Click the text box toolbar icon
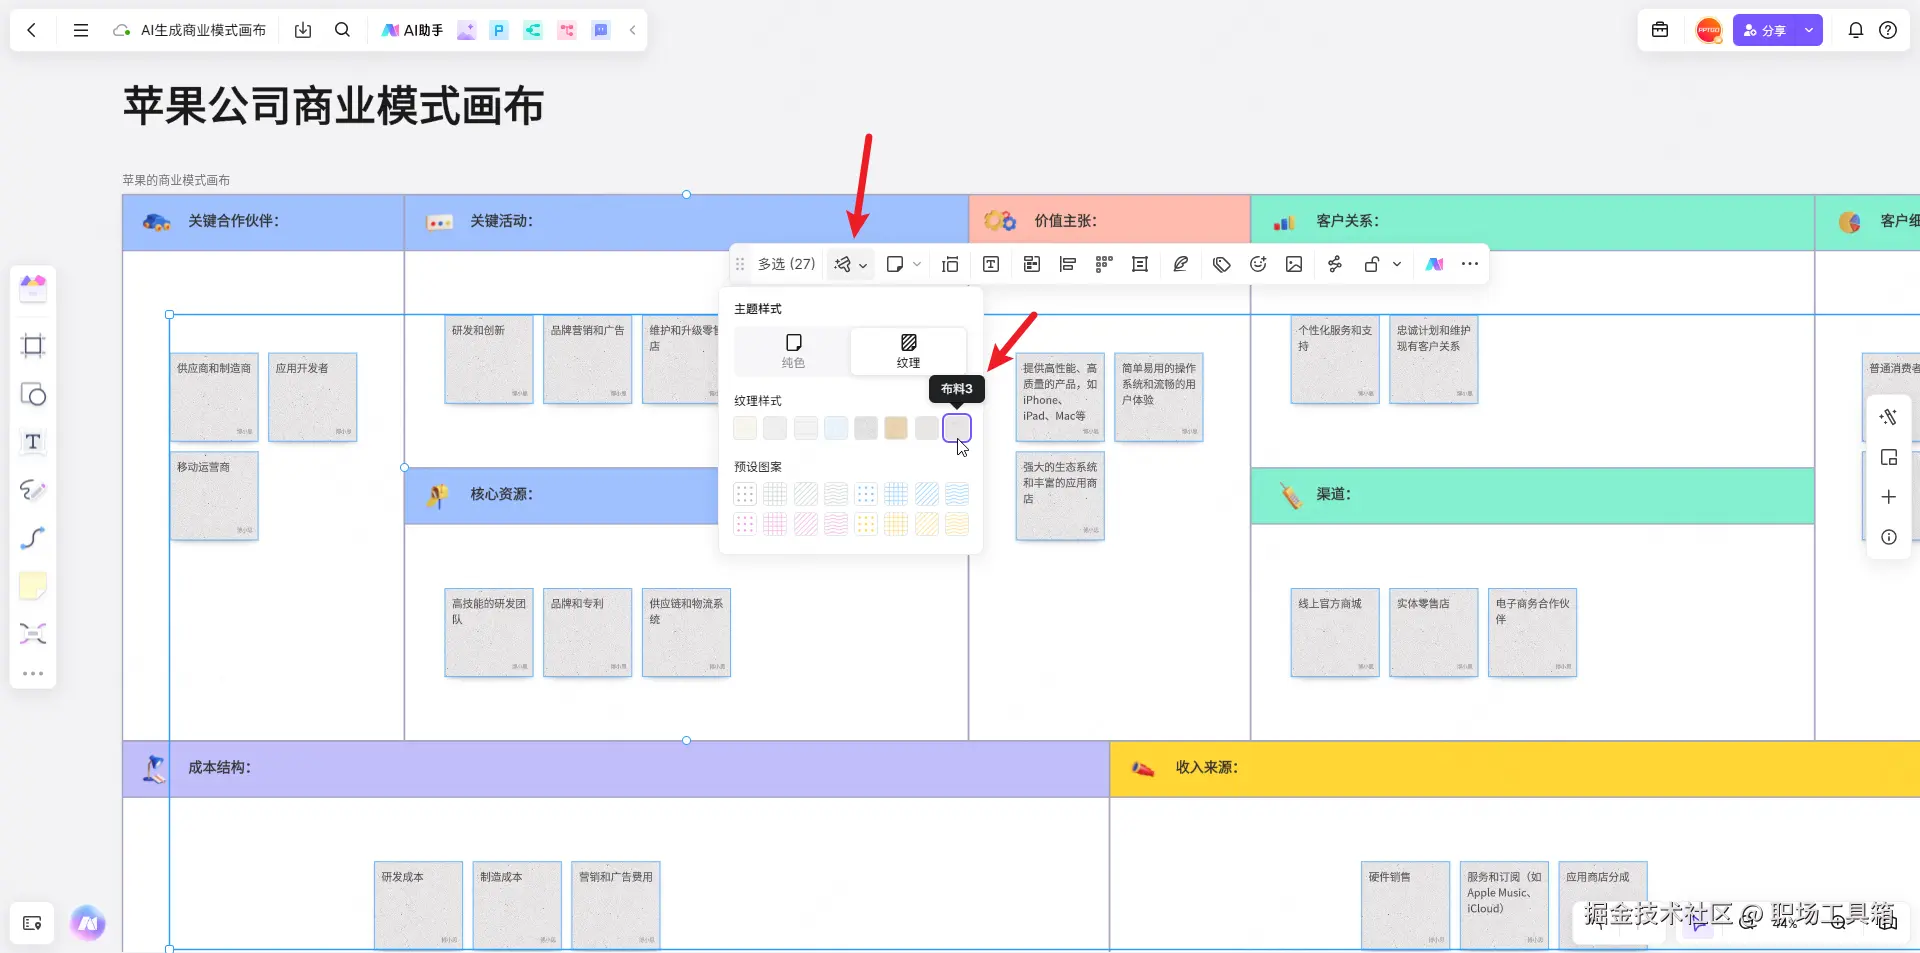The height and width of the screenshot is (953, 1920). click(991, 264)
